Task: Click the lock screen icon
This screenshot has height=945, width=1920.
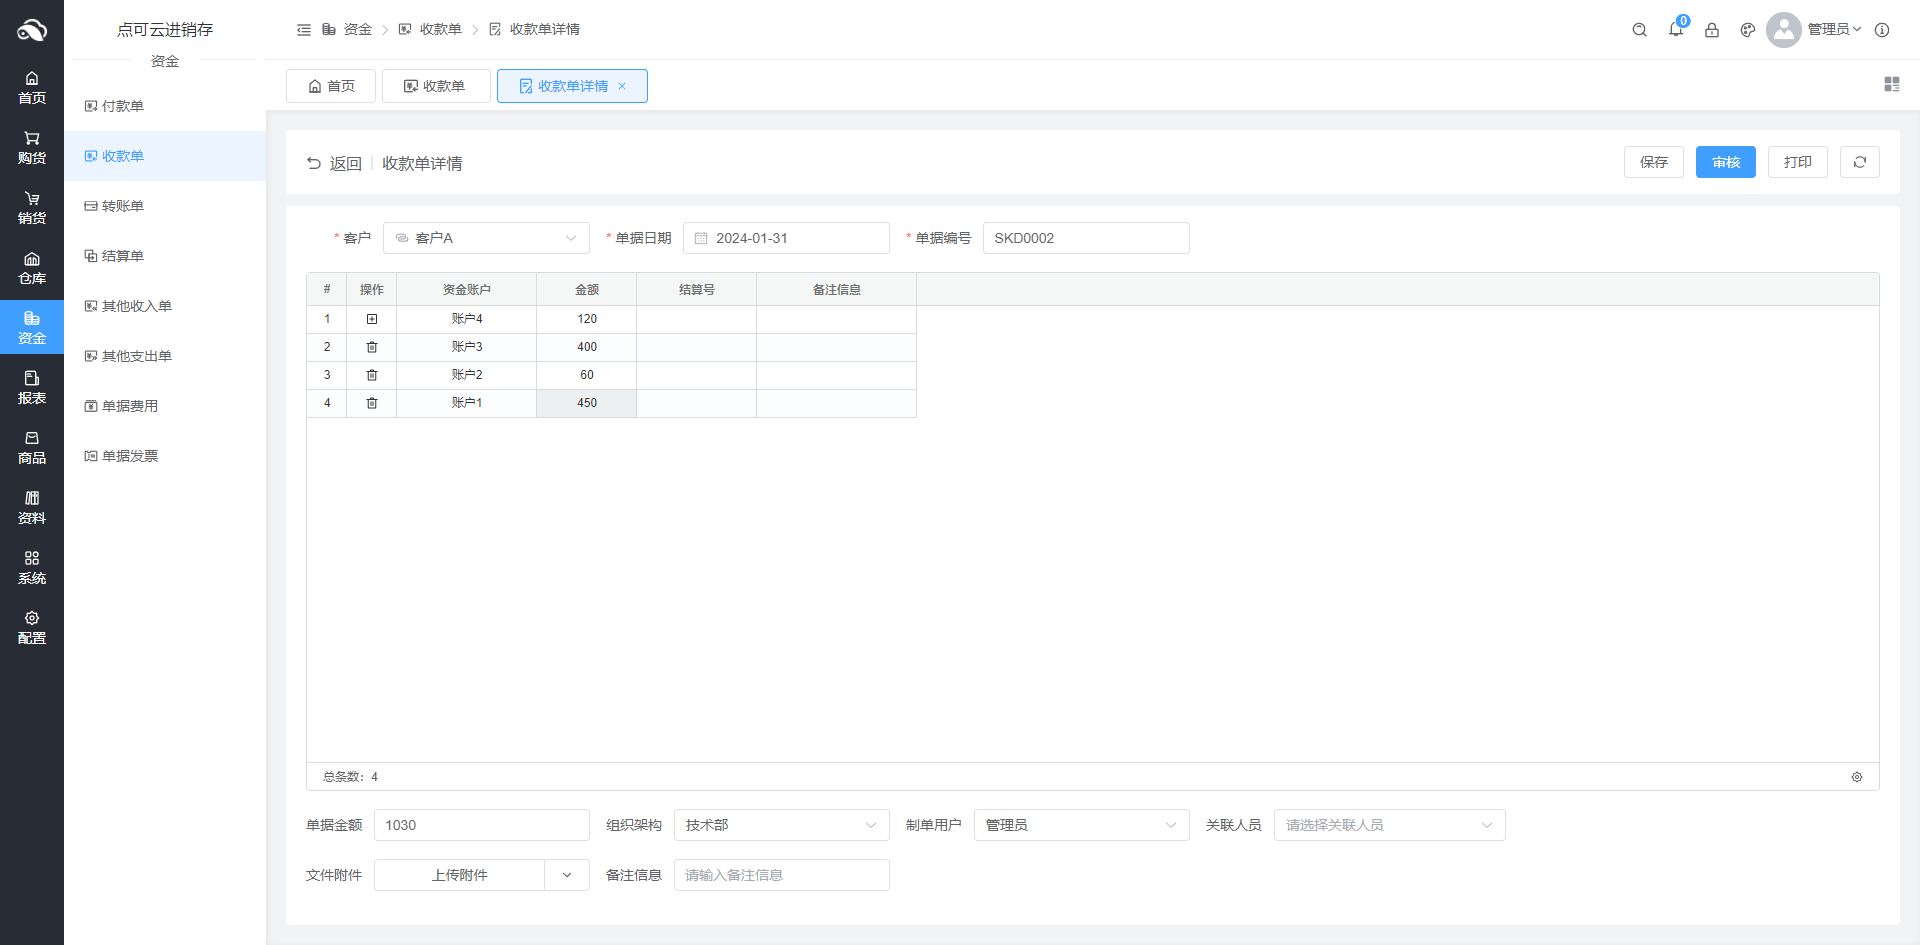Action: 1712,30
